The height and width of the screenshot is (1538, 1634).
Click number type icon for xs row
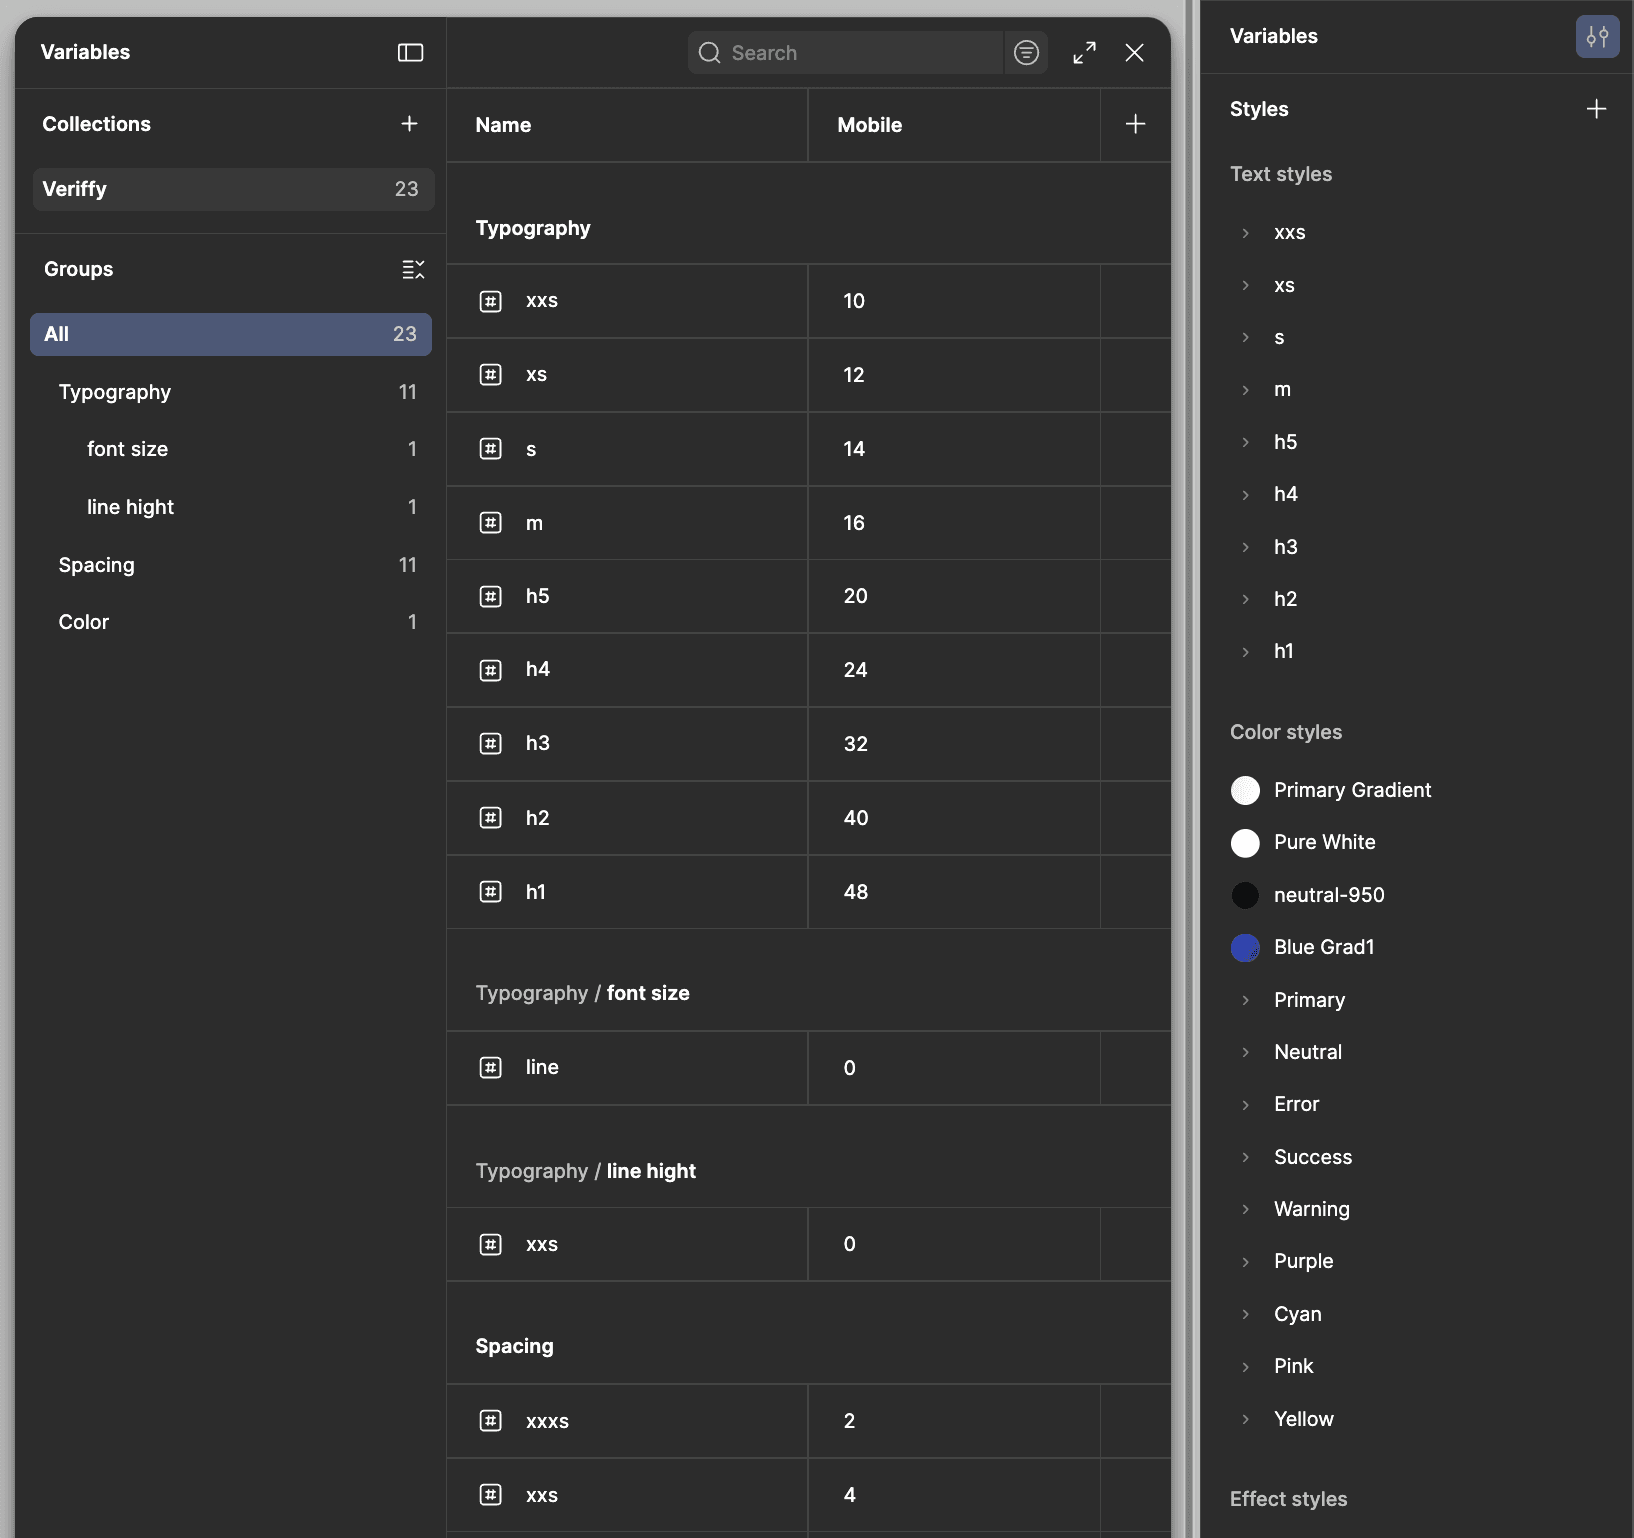tap(490, 375)
